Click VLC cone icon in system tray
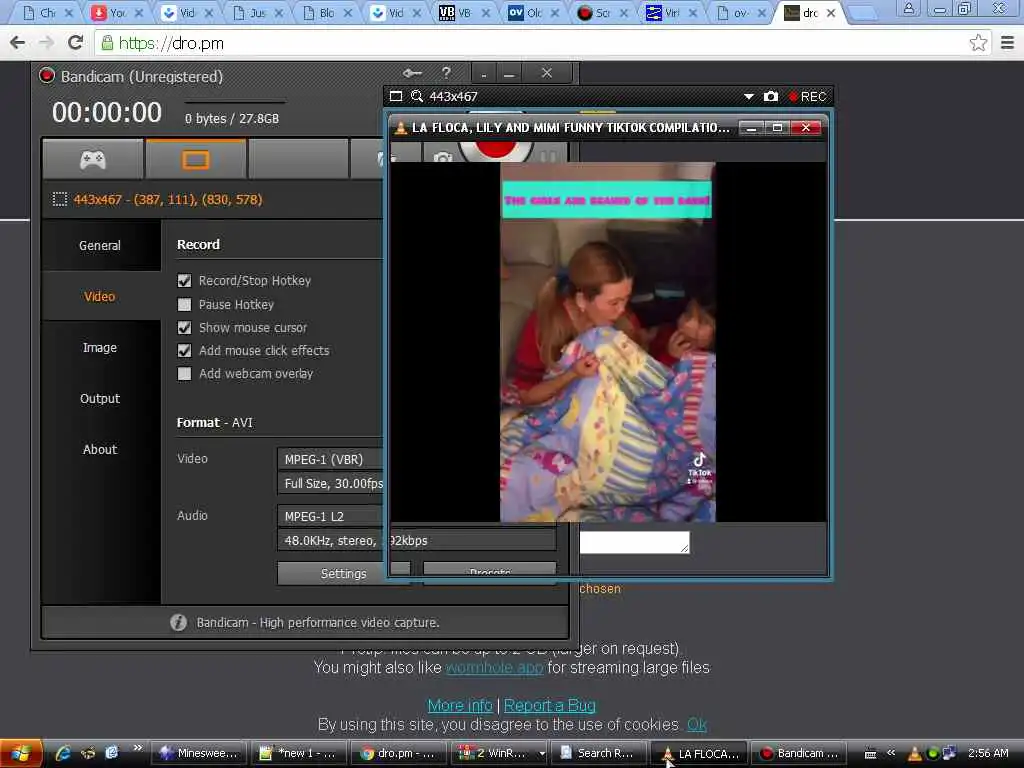The width and height of the screenshot is (1024, 768). click(915, 753)
